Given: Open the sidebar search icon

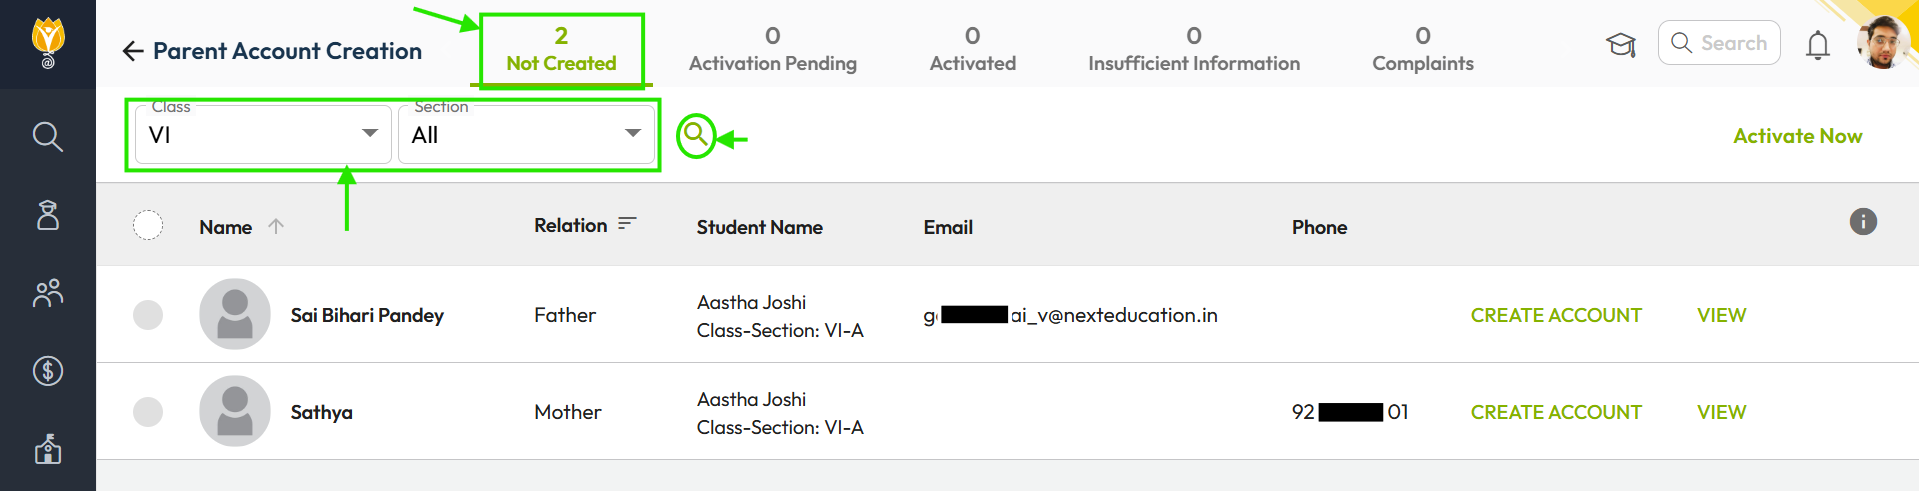Looking at the screenshot, I should click(x=47, y=136).
